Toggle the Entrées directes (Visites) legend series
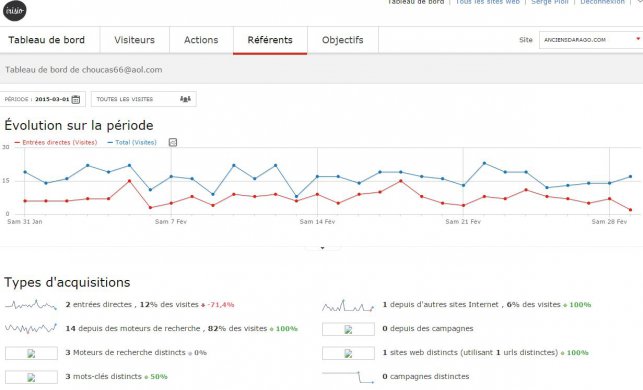 pyautogui.click(x=56, y=142)
